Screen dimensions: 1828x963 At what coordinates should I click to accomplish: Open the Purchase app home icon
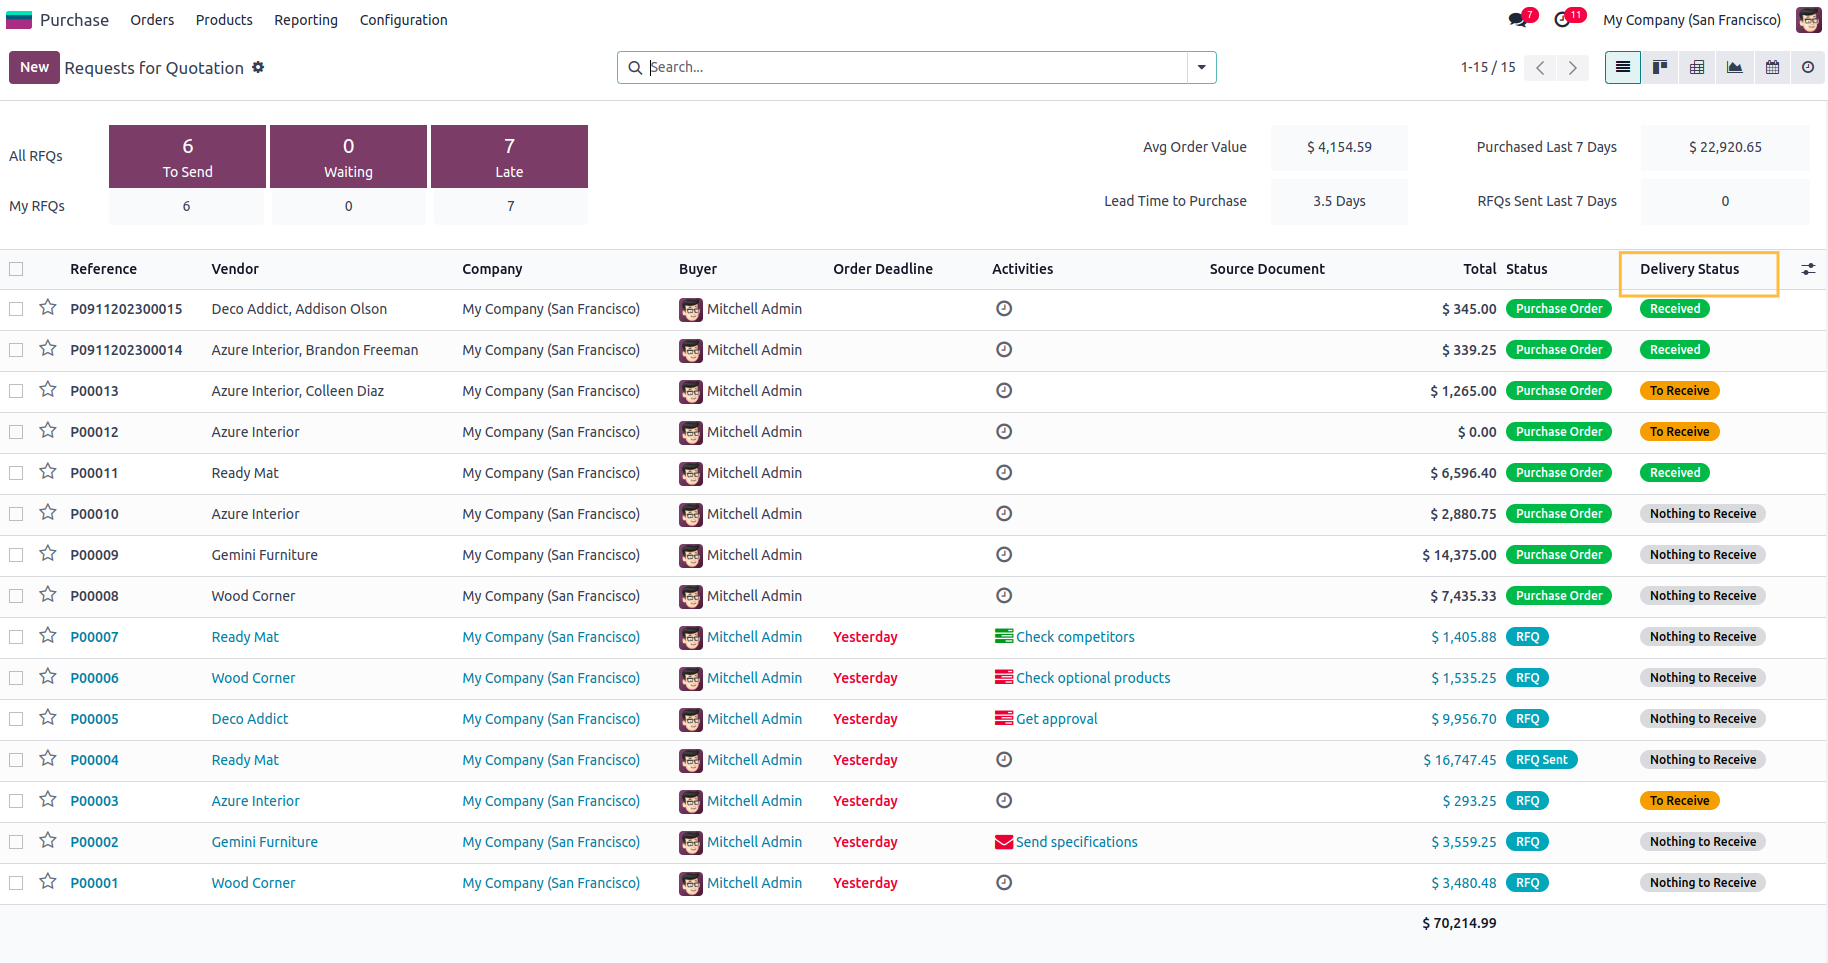[19, 20]
